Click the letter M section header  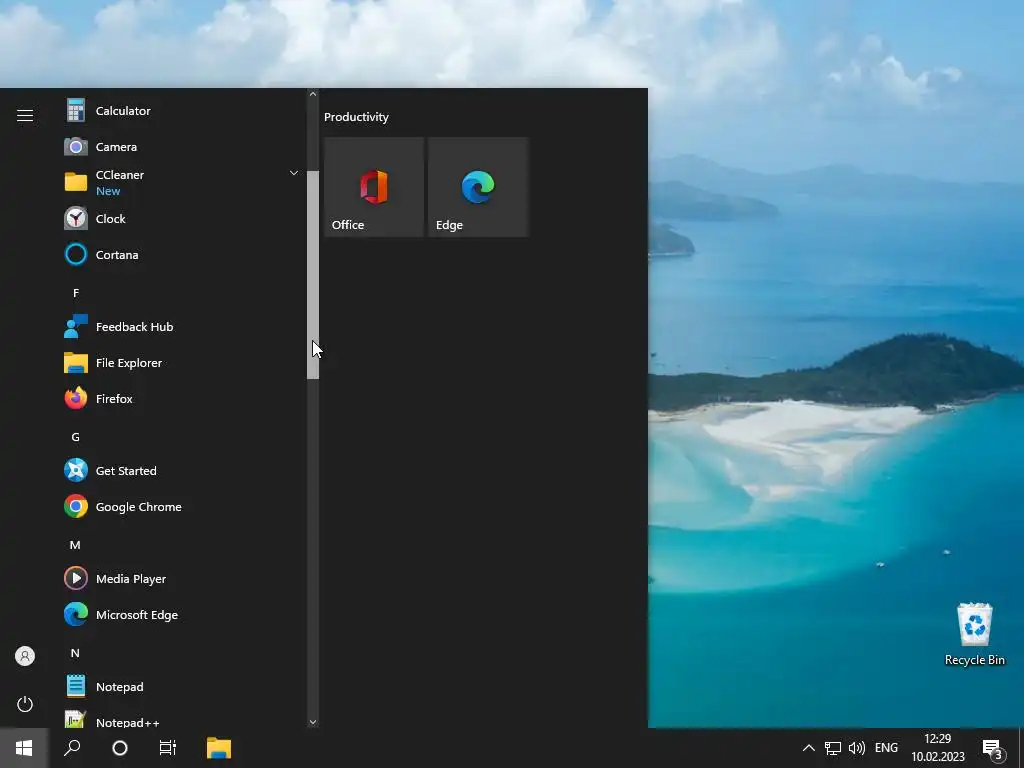tap(76, 545)
